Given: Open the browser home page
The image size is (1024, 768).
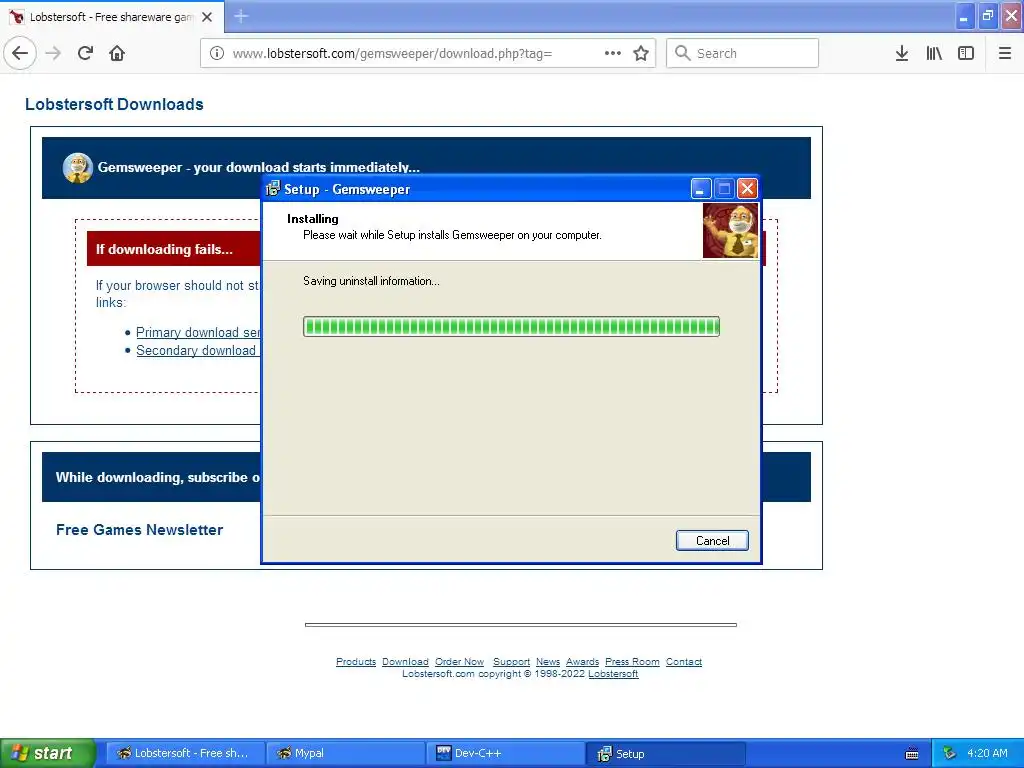Looking at the screenshot, I should [x=117, y=53].
